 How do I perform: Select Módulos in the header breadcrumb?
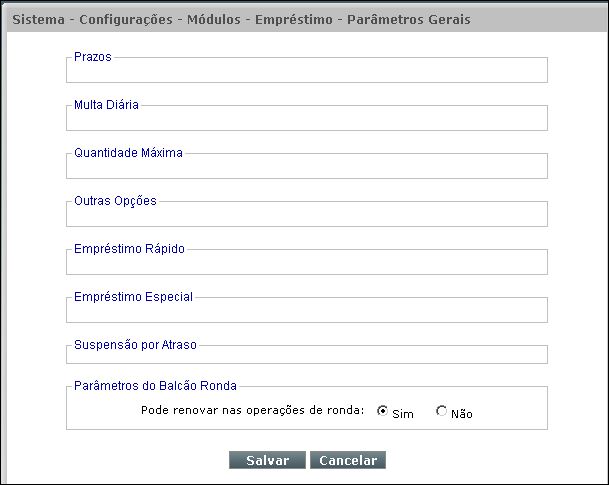click(214, 19)
